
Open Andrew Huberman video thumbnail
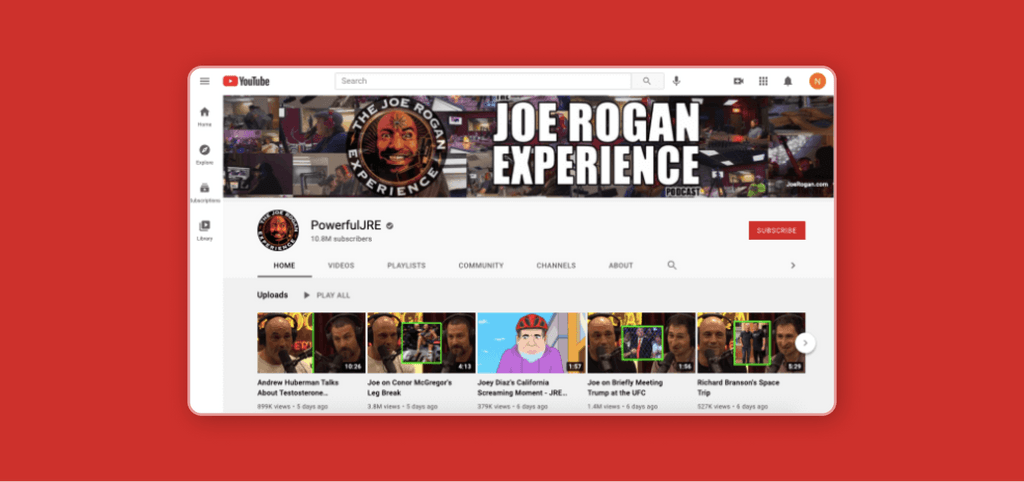(311, 343)
